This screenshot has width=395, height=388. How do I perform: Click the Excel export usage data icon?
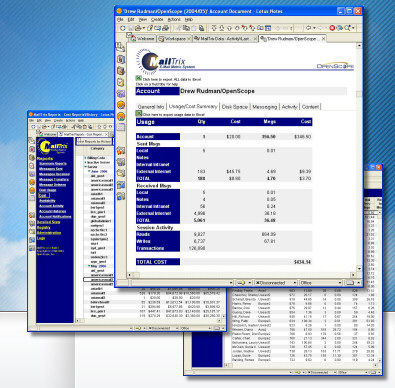(x=139, y=114)
